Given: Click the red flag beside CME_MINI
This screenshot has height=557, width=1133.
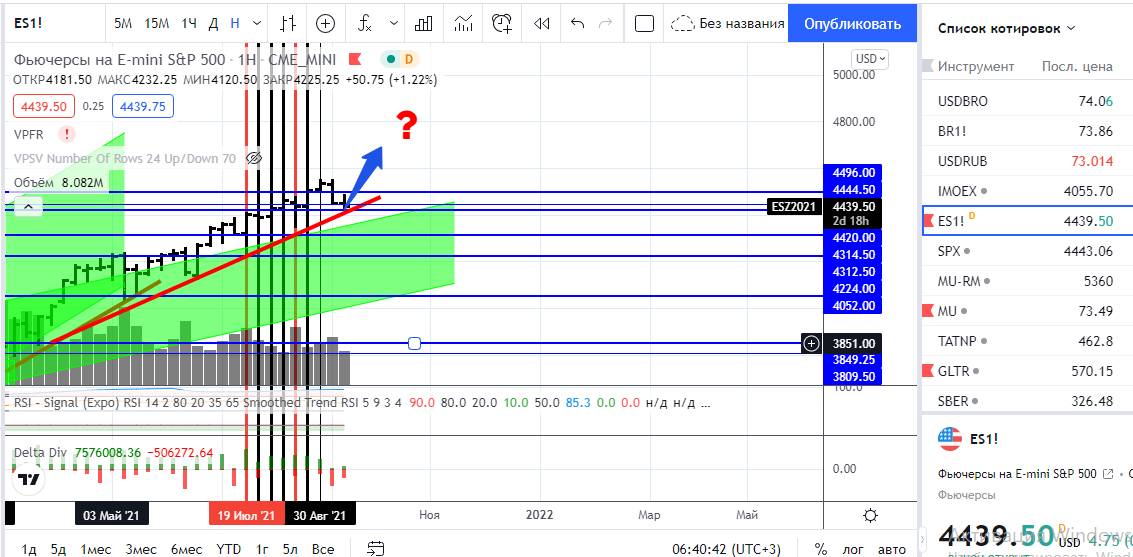Looking at the screenshot, I should (355, 59).
